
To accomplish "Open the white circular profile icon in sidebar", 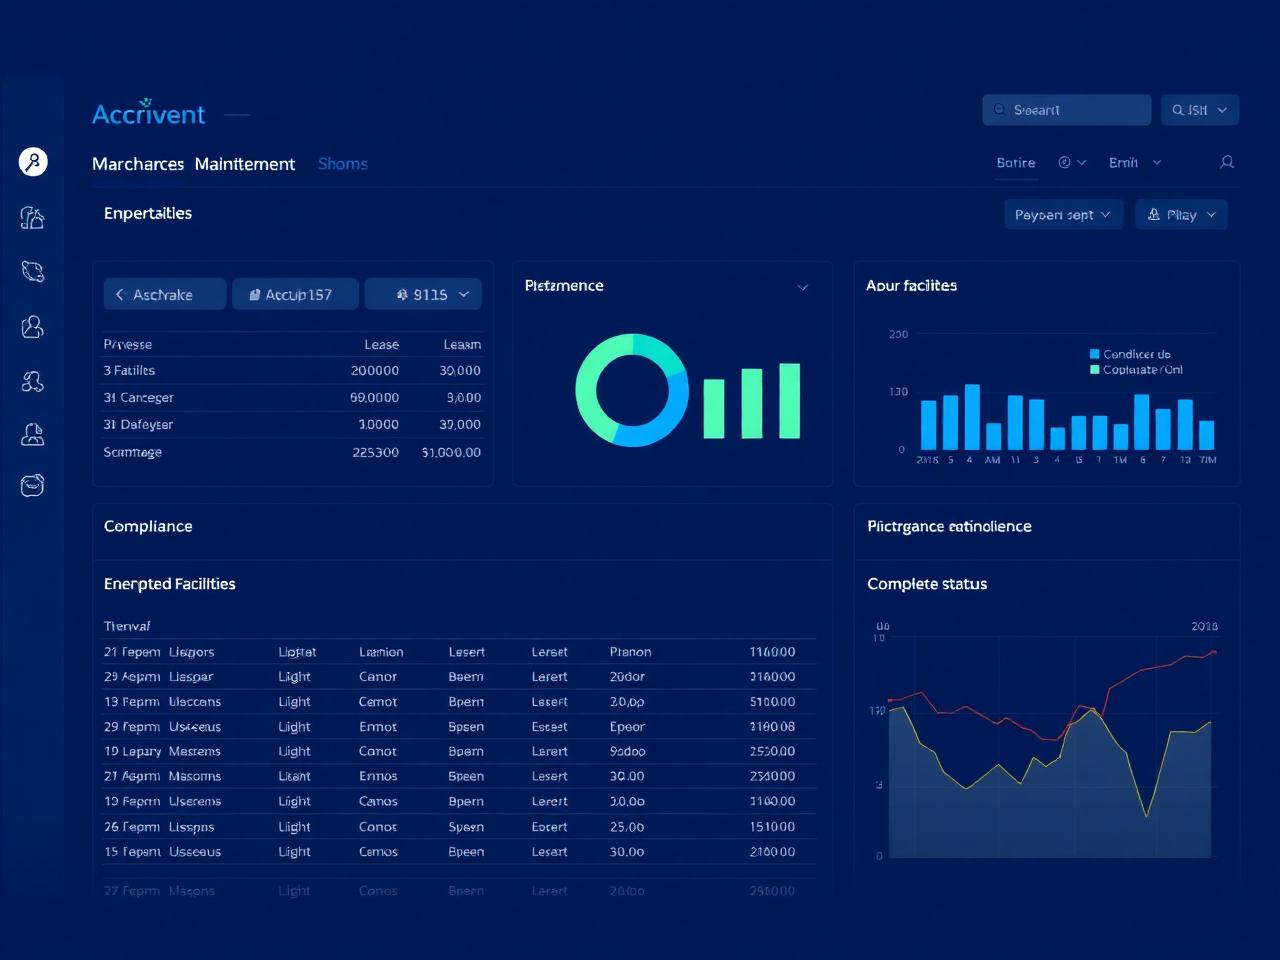I will pos(33,161).
